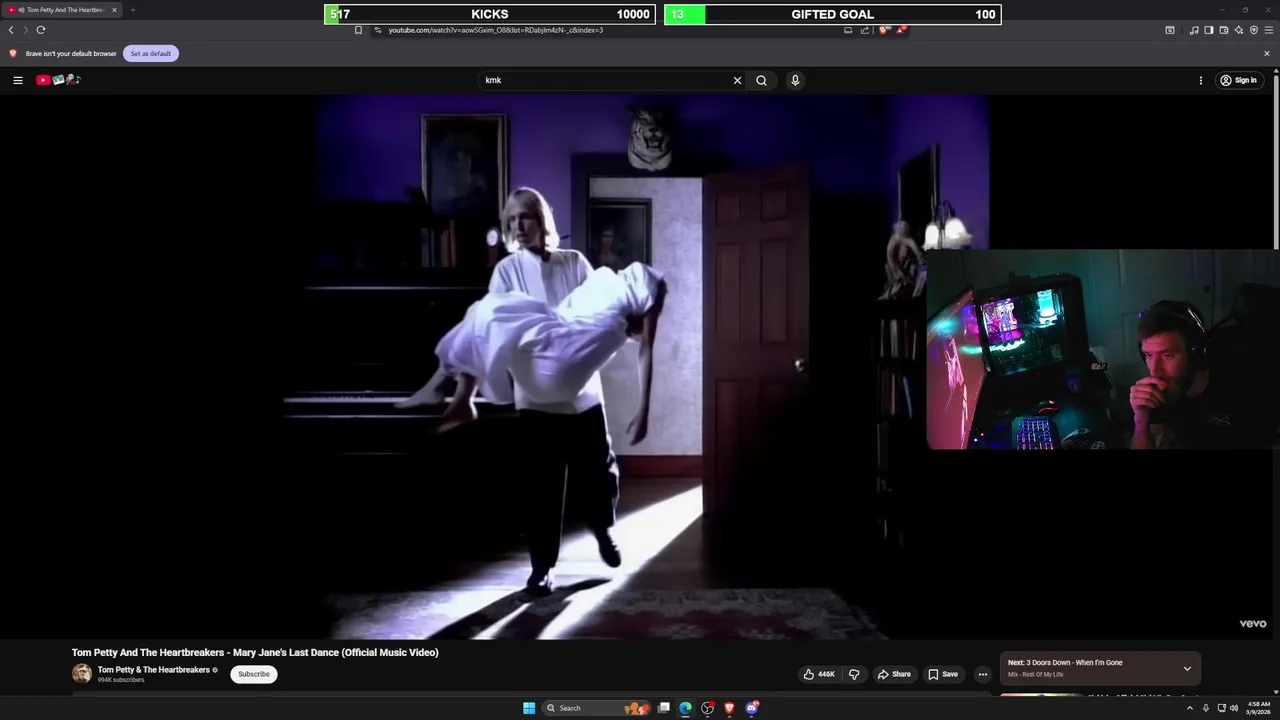Screen dimensions: 1280x720
Task: Run search with the magnifier button
Action: 761,80
